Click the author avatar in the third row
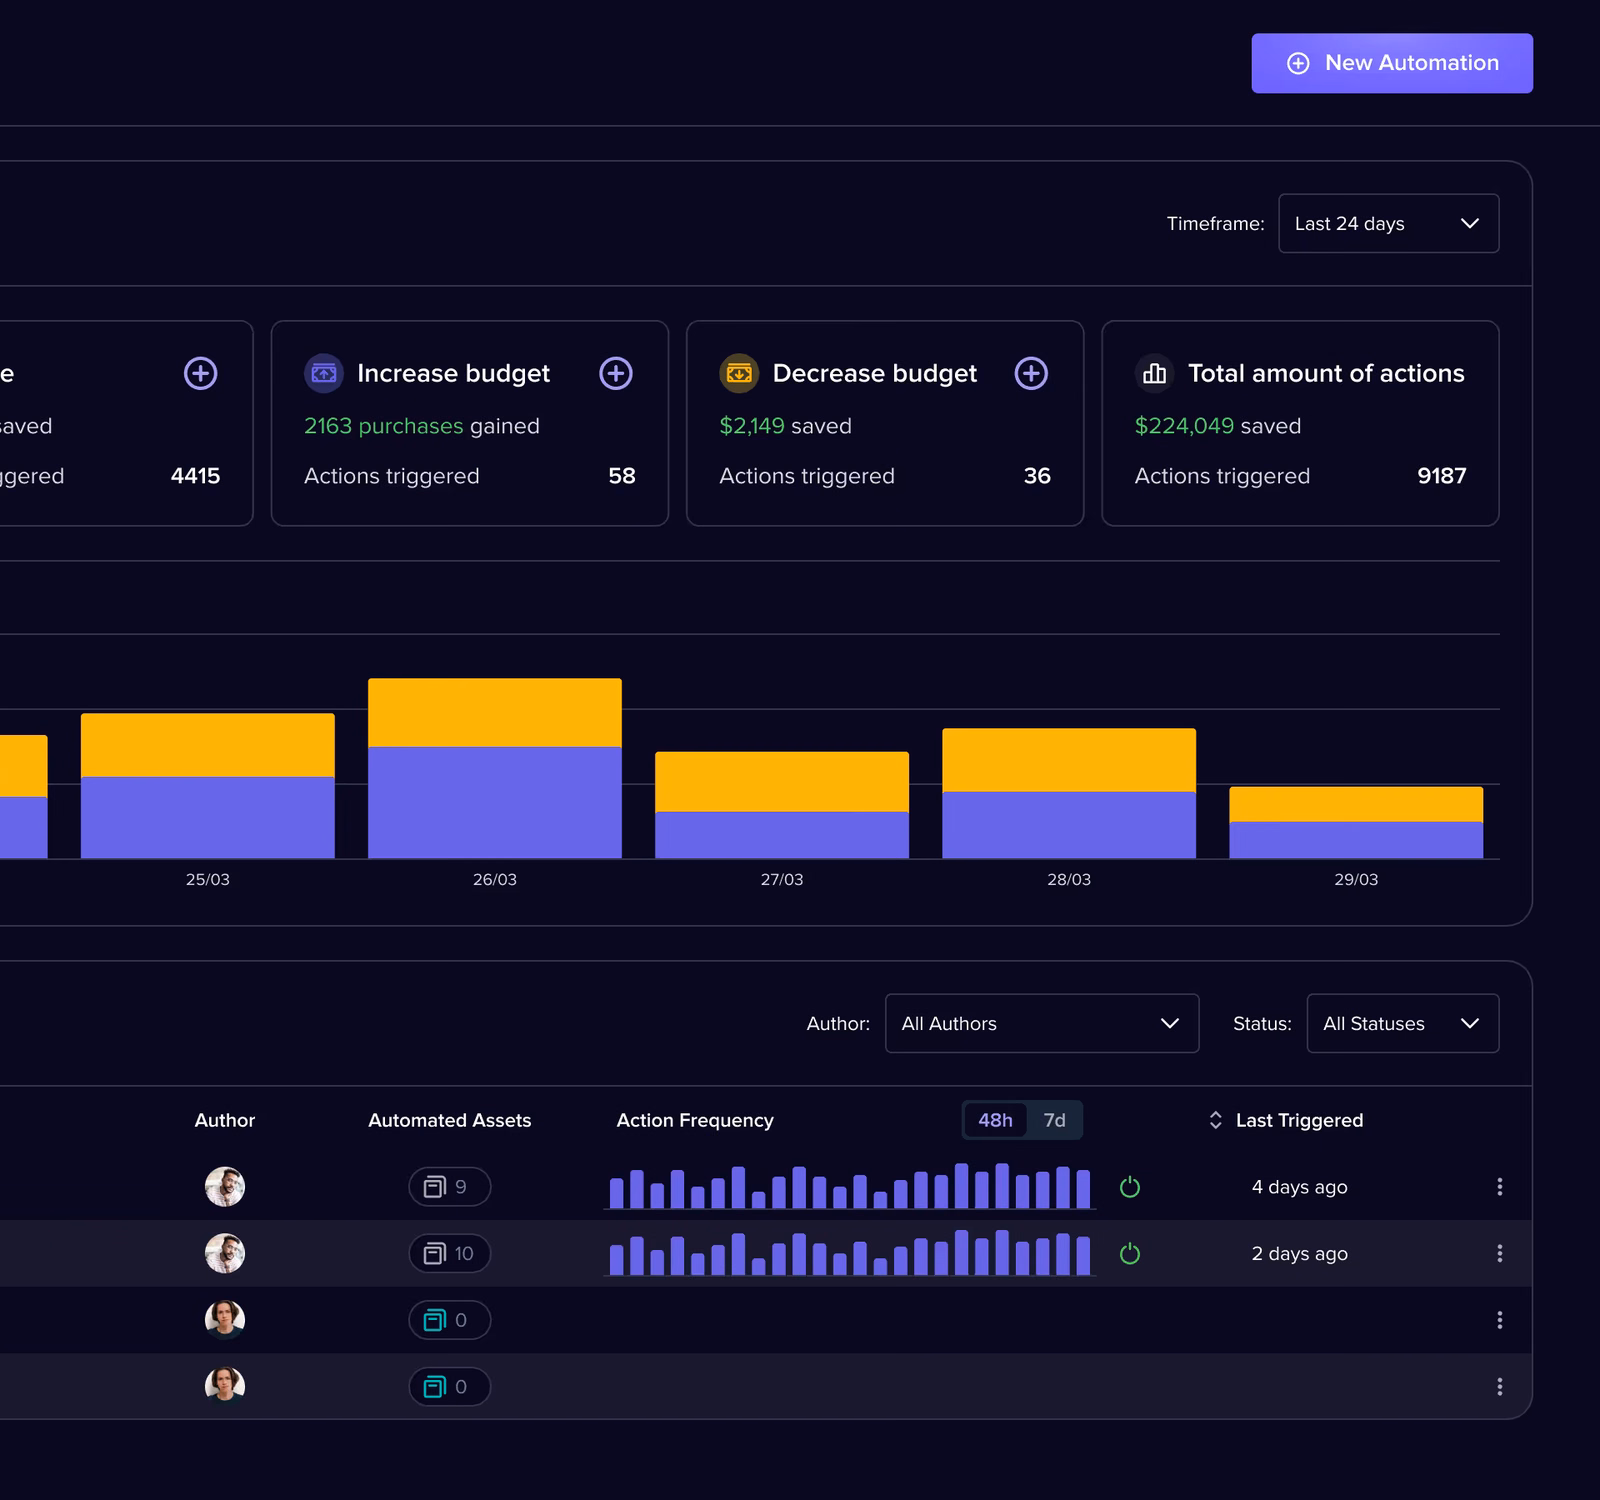The height and width of the screenshot is (1500, 1600). 225,1320
